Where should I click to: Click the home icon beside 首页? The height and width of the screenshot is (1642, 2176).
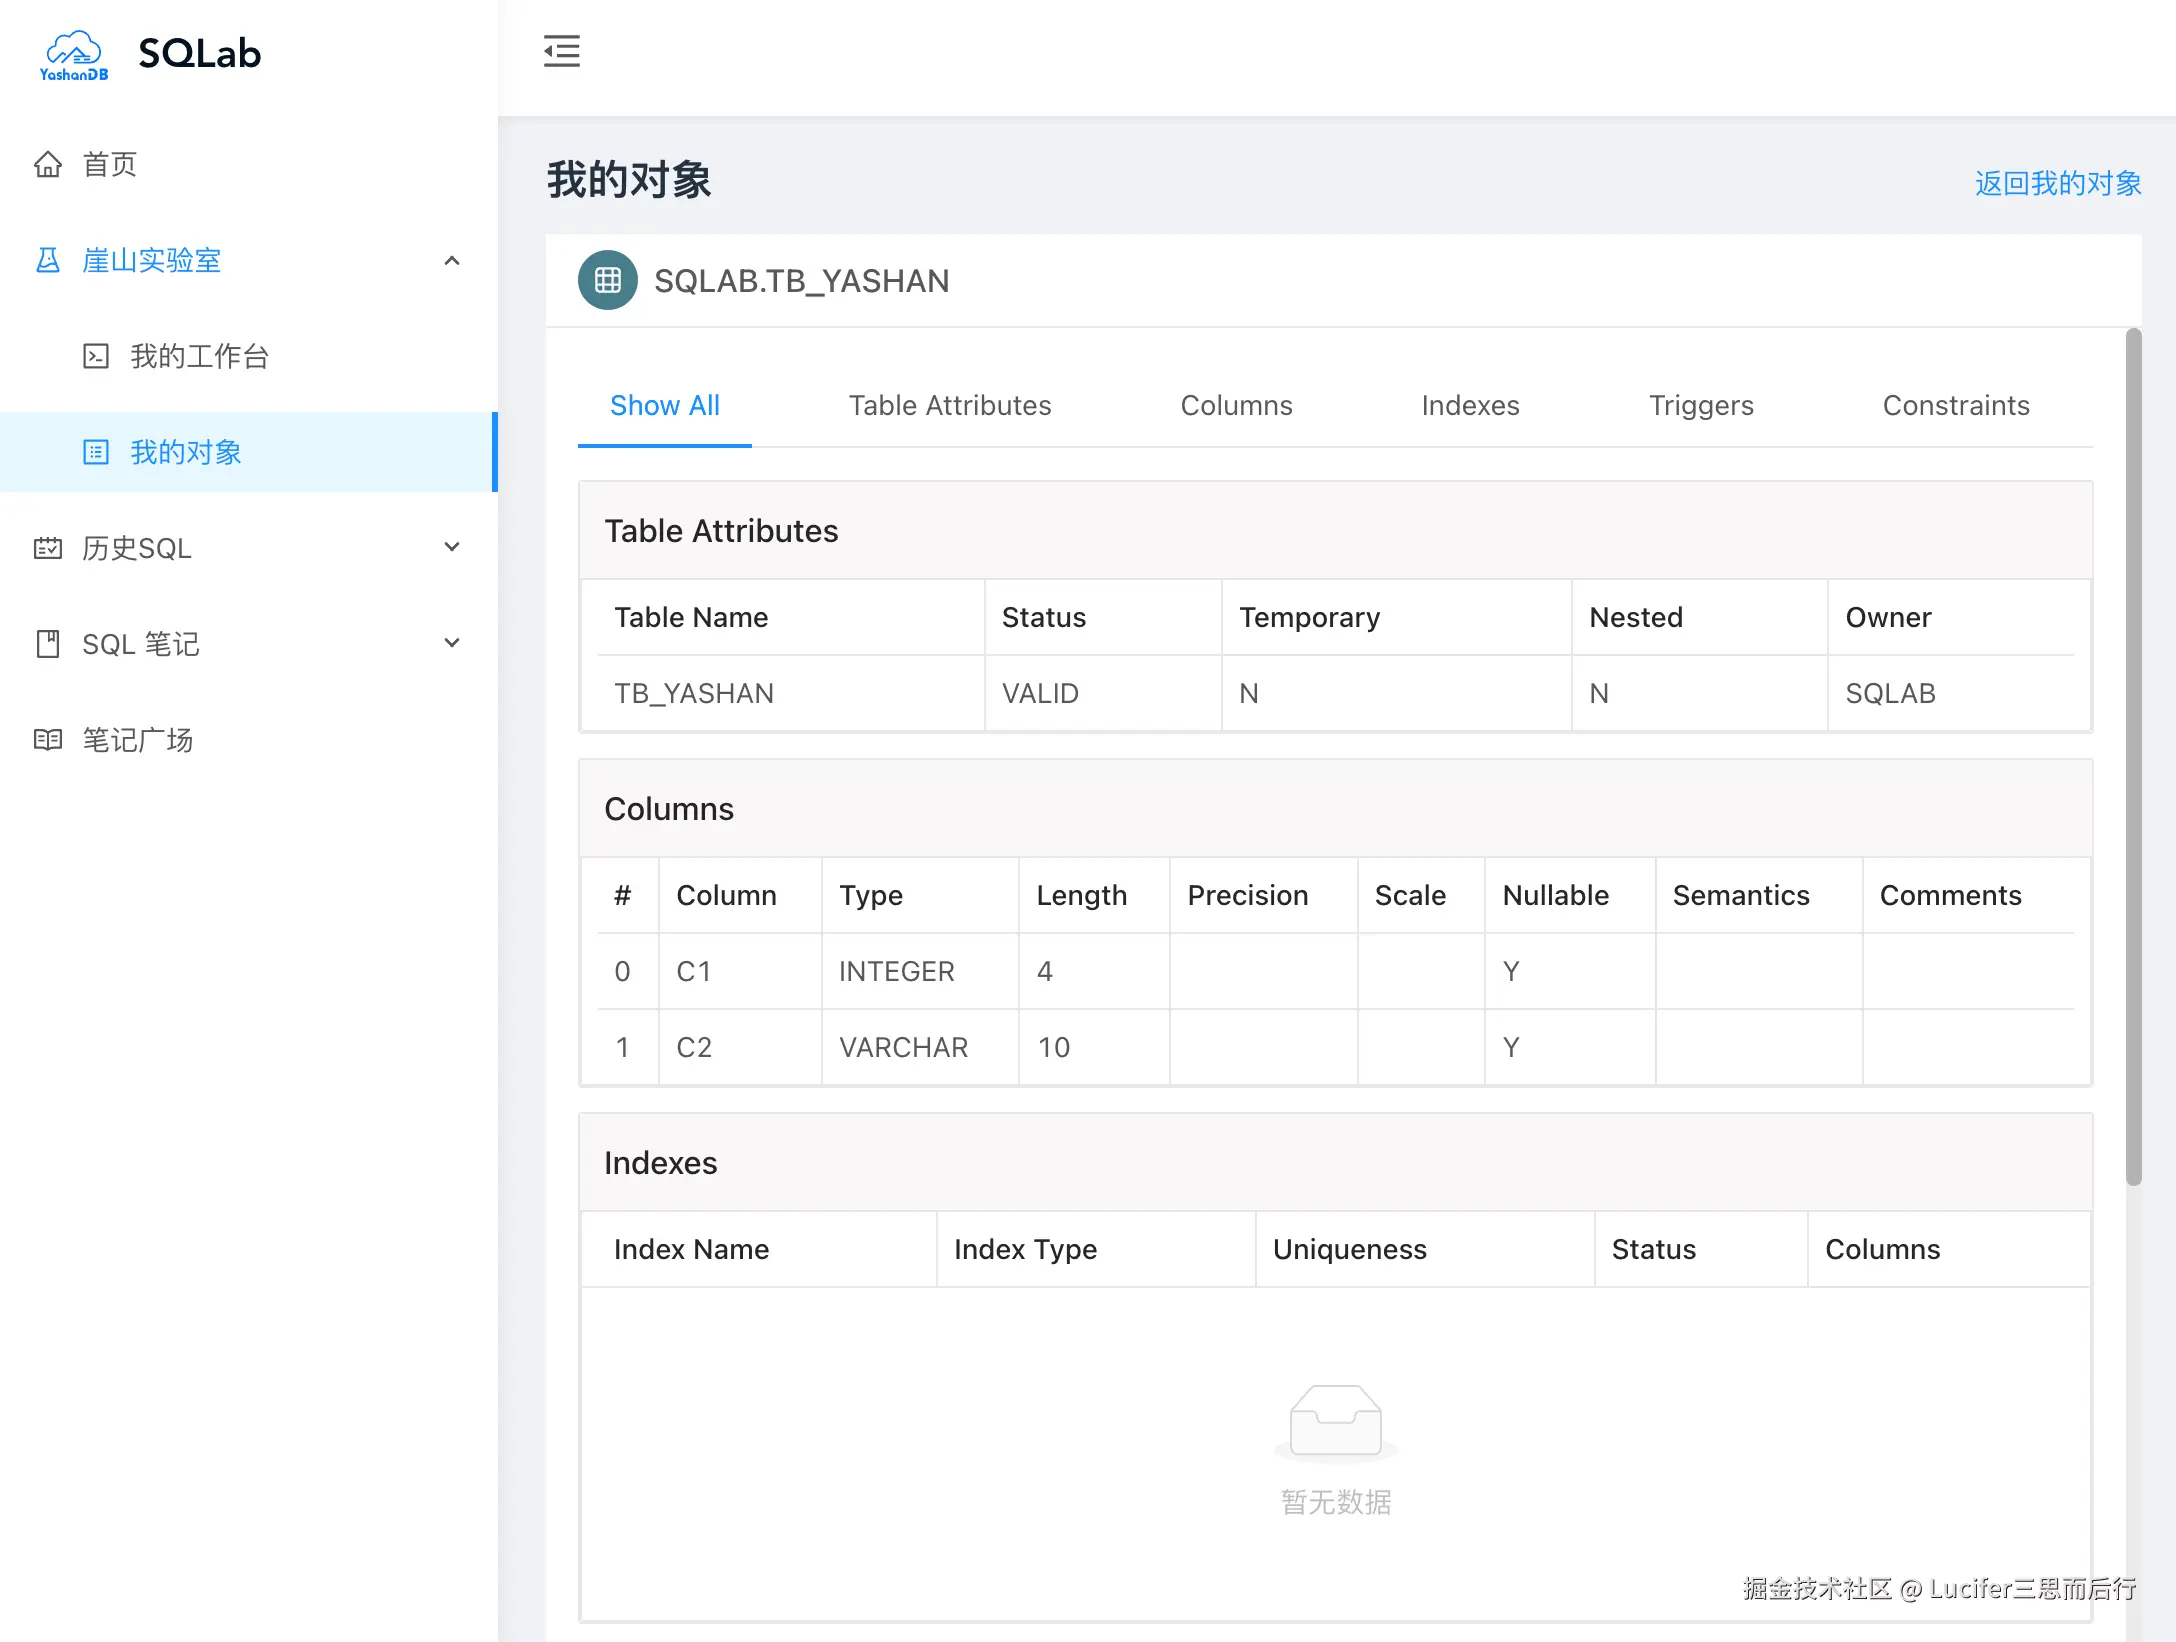coord(48,164)
